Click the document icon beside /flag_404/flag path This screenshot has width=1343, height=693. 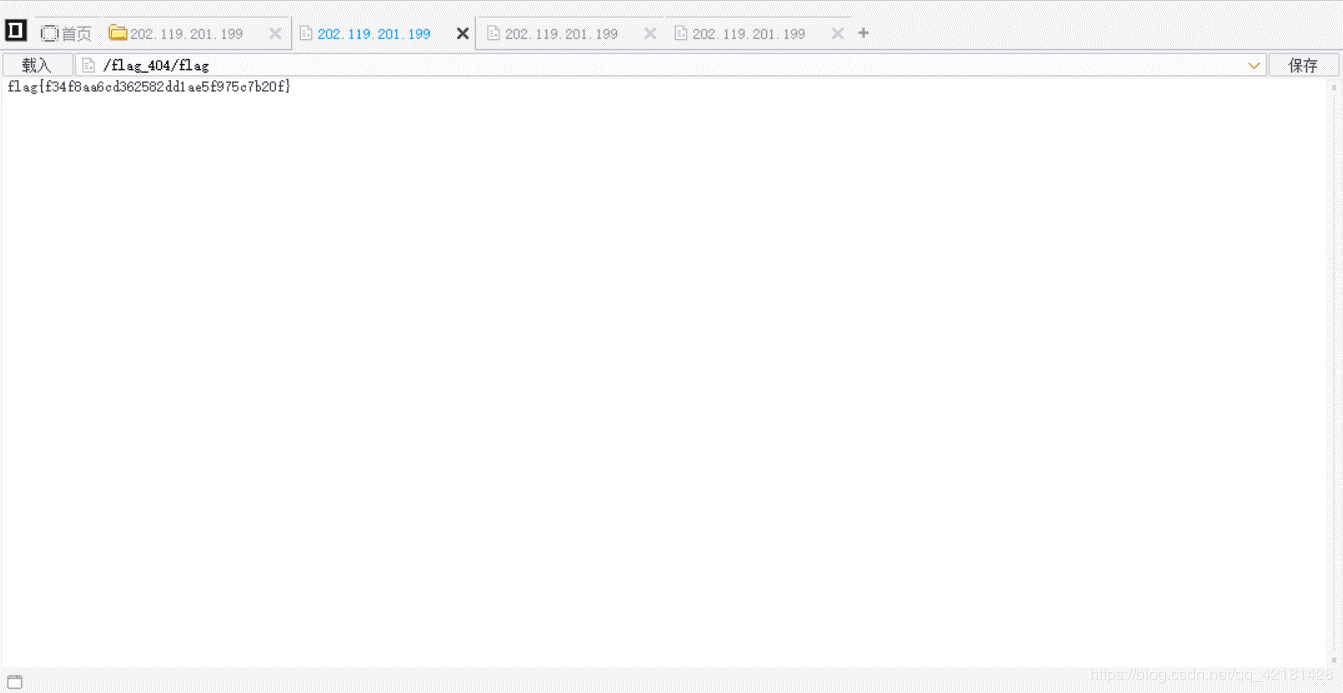pos(88,65)
